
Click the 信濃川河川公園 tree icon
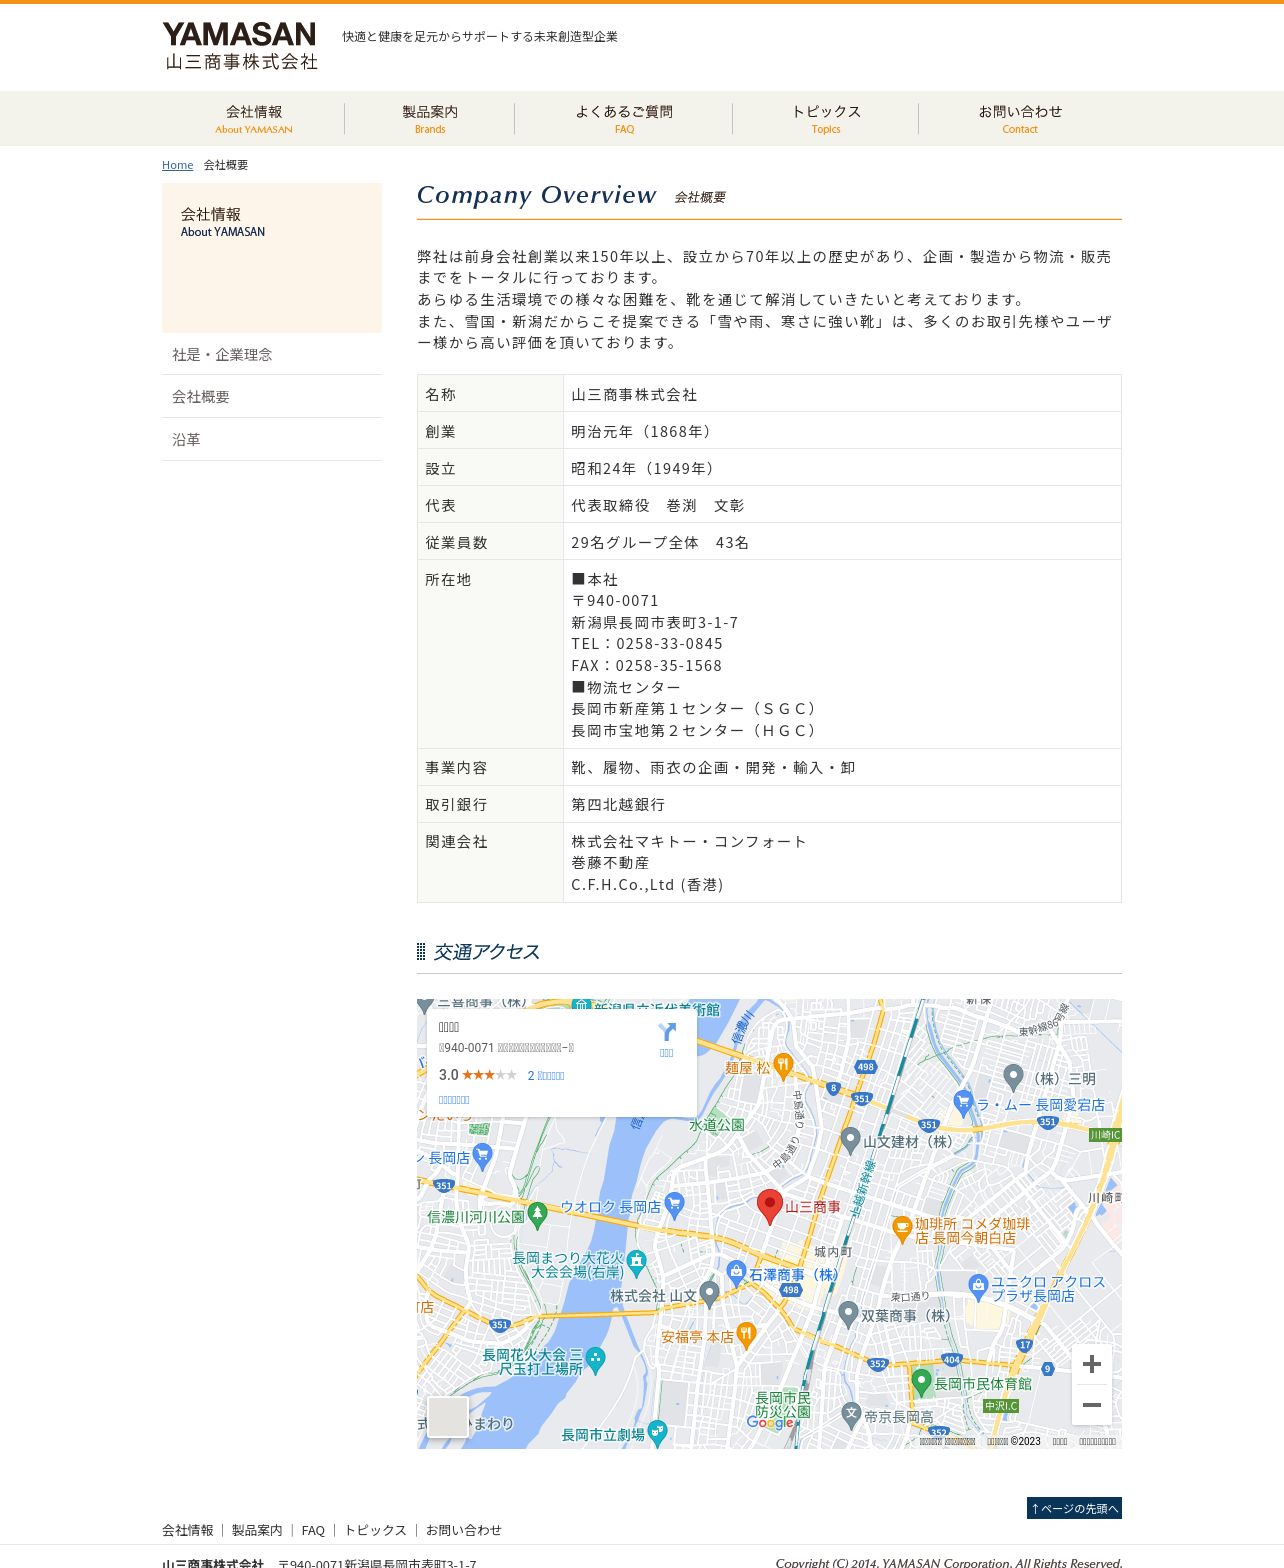537,1215
